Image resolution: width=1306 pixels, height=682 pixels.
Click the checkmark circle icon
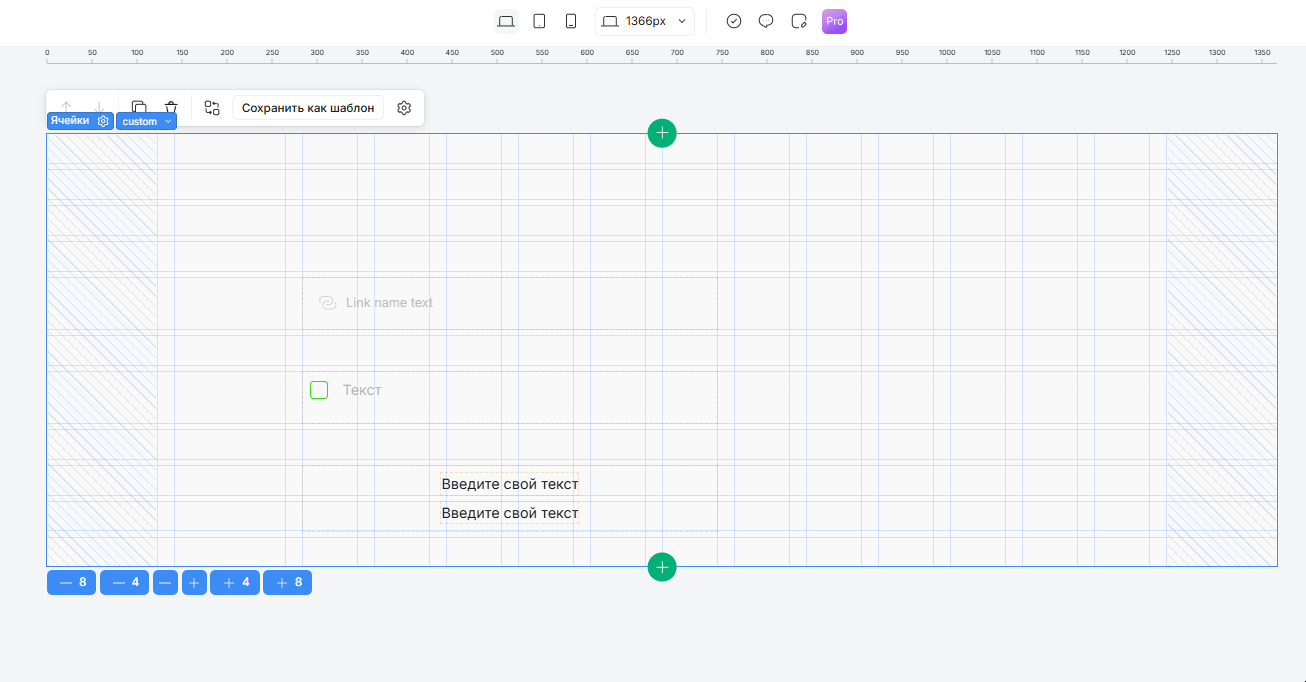click(x=734, y=21)
